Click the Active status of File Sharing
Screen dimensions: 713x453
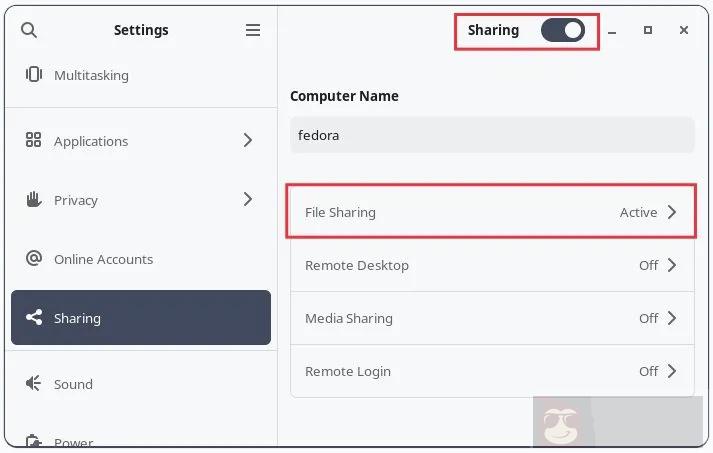(x=638, y=212)
